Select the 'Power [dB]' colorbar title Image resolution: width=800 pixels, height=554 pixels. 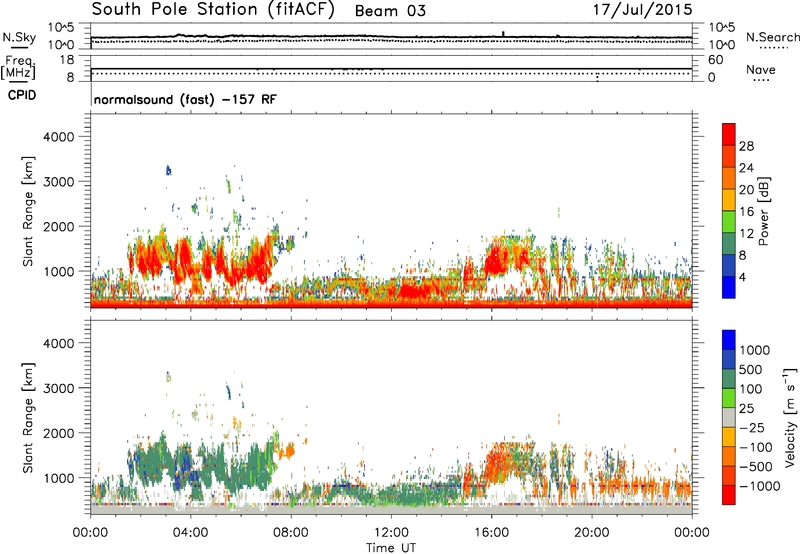(x=763, y=211)
